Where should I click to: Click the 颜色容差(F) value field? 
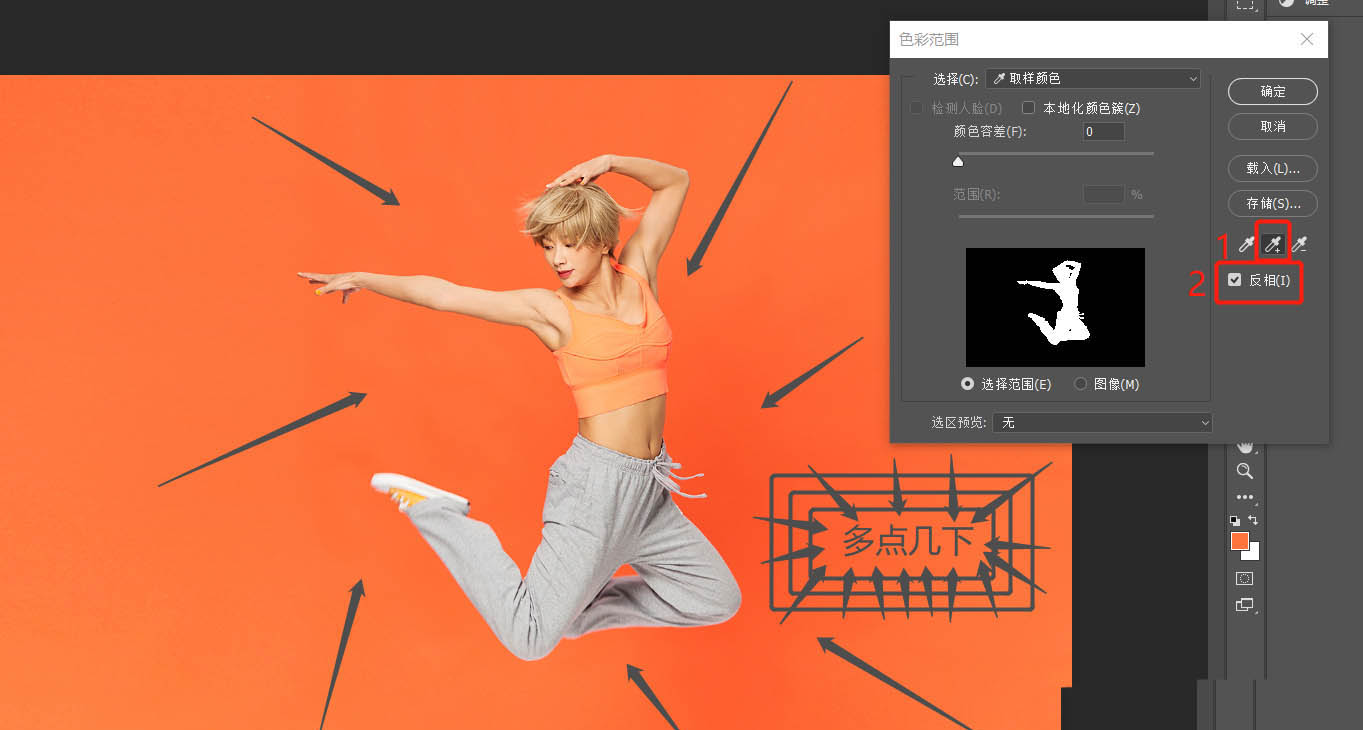point(1104,132)
